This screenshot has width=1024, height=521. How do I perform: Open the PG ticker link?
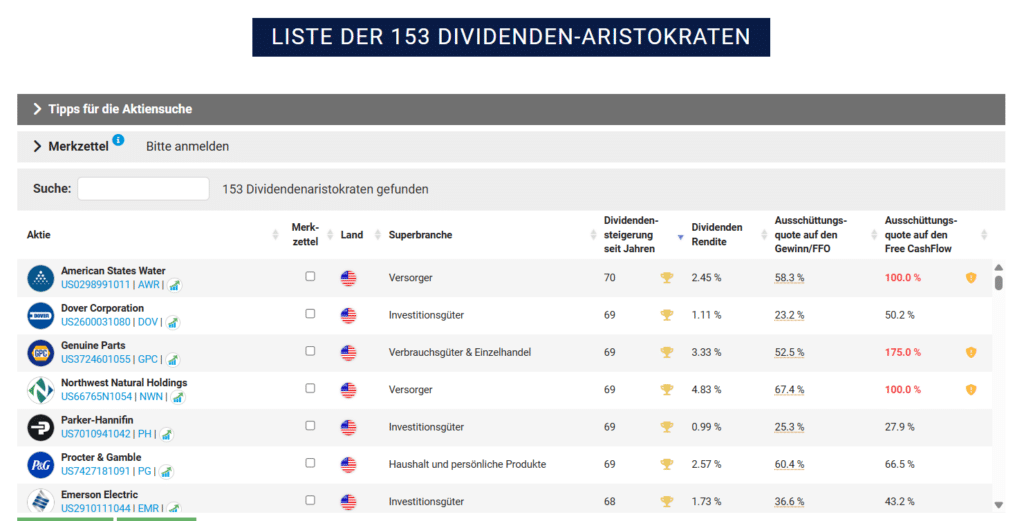[144, 471]
